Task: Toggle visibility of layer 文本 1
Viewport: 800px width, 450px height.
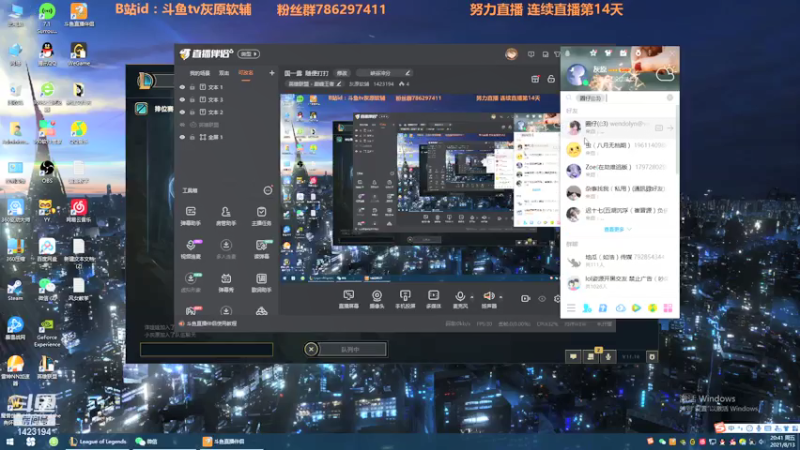Action: [182, 87]
